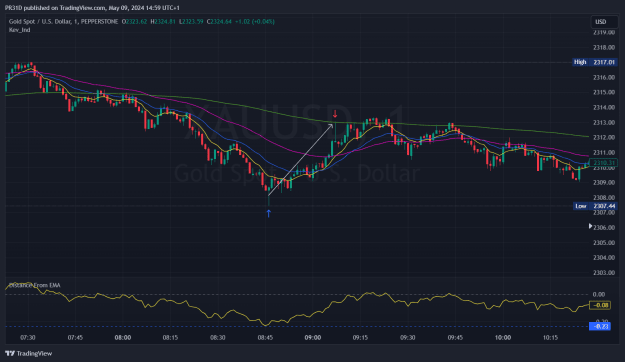This screenshot has width=625, height=362.
Task: Click the Low 2307.44 price label
Action: [x=595, y=206]
